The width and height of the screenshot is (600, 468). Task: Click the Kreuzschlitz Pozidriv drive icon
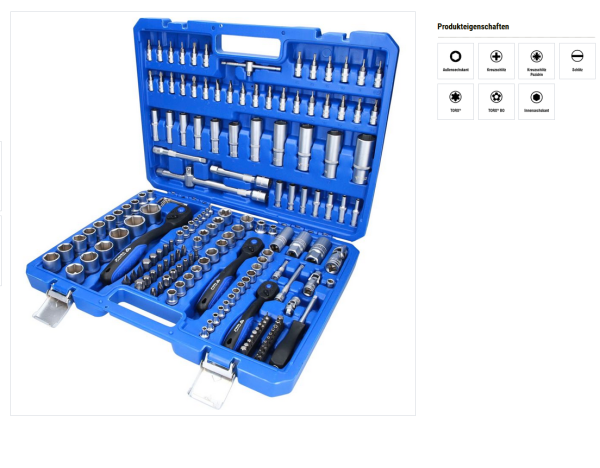[536, 57]
